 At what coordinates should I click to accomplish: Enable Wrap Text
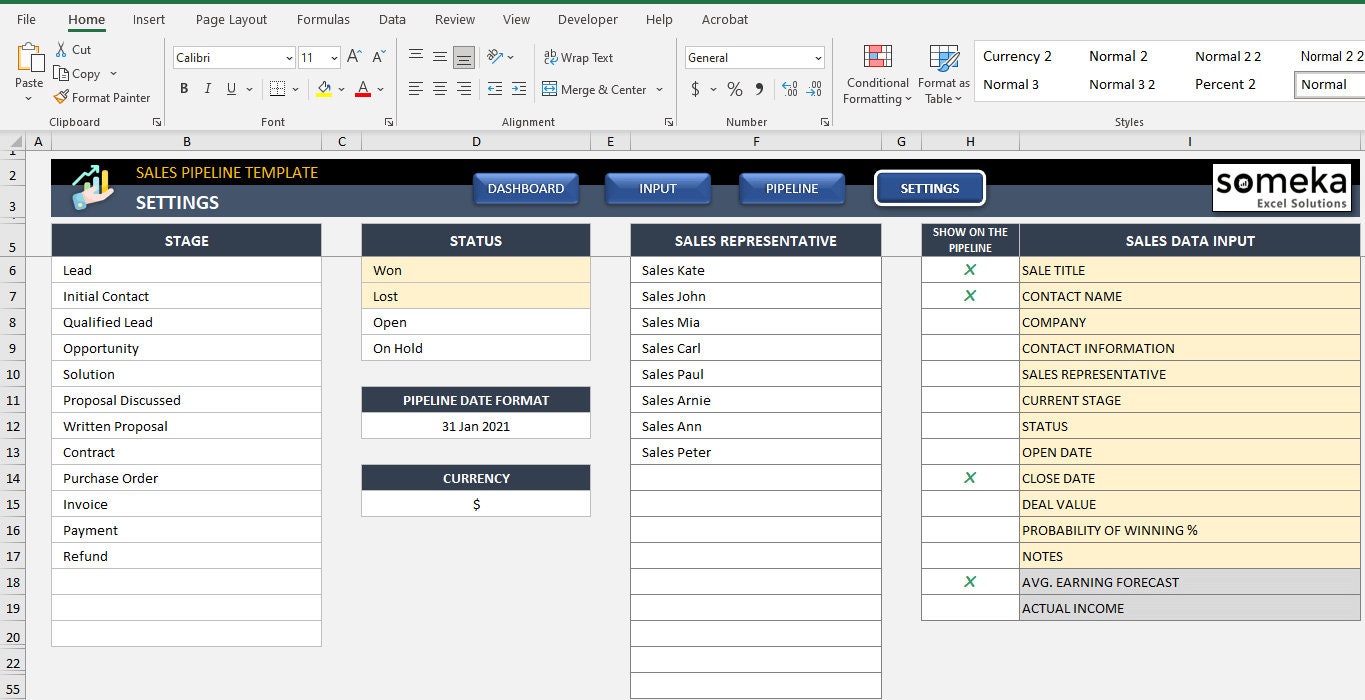(x=580, y=57)
